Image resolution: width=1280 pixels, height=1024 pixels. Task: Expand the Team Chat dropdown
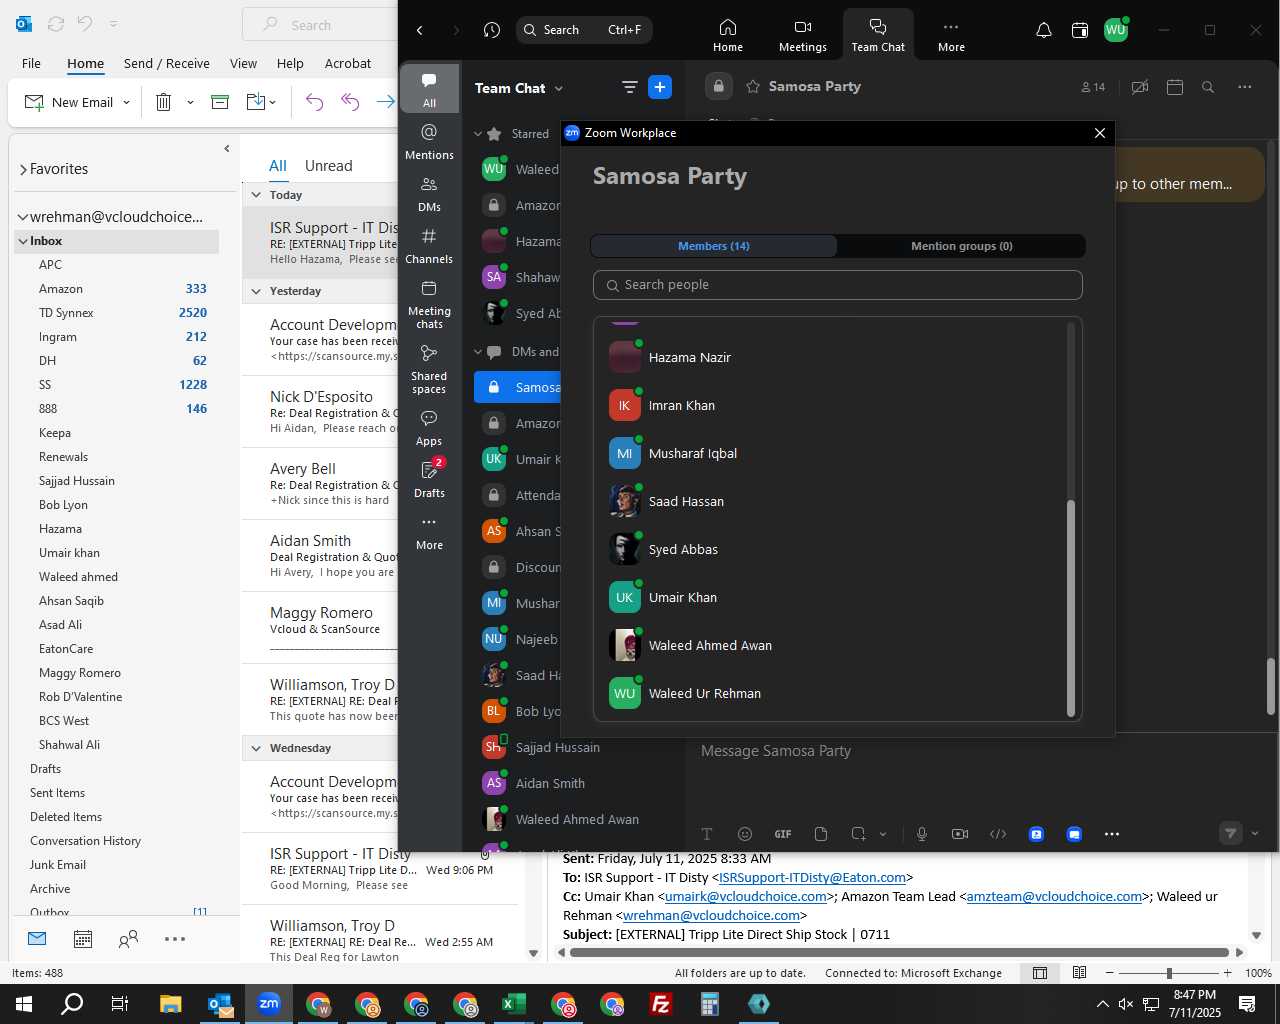558,89
